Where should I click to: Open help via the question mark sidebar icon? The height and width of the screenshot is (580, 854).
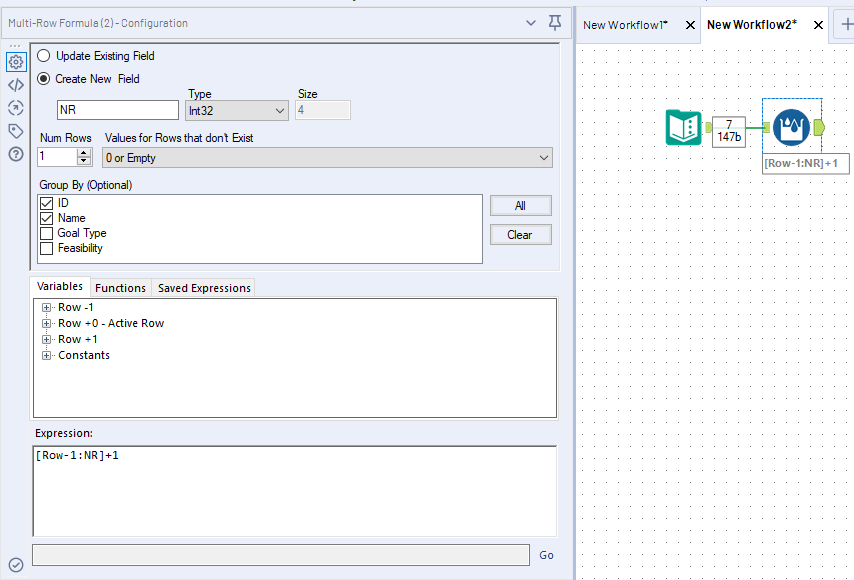tap(15, 153)
